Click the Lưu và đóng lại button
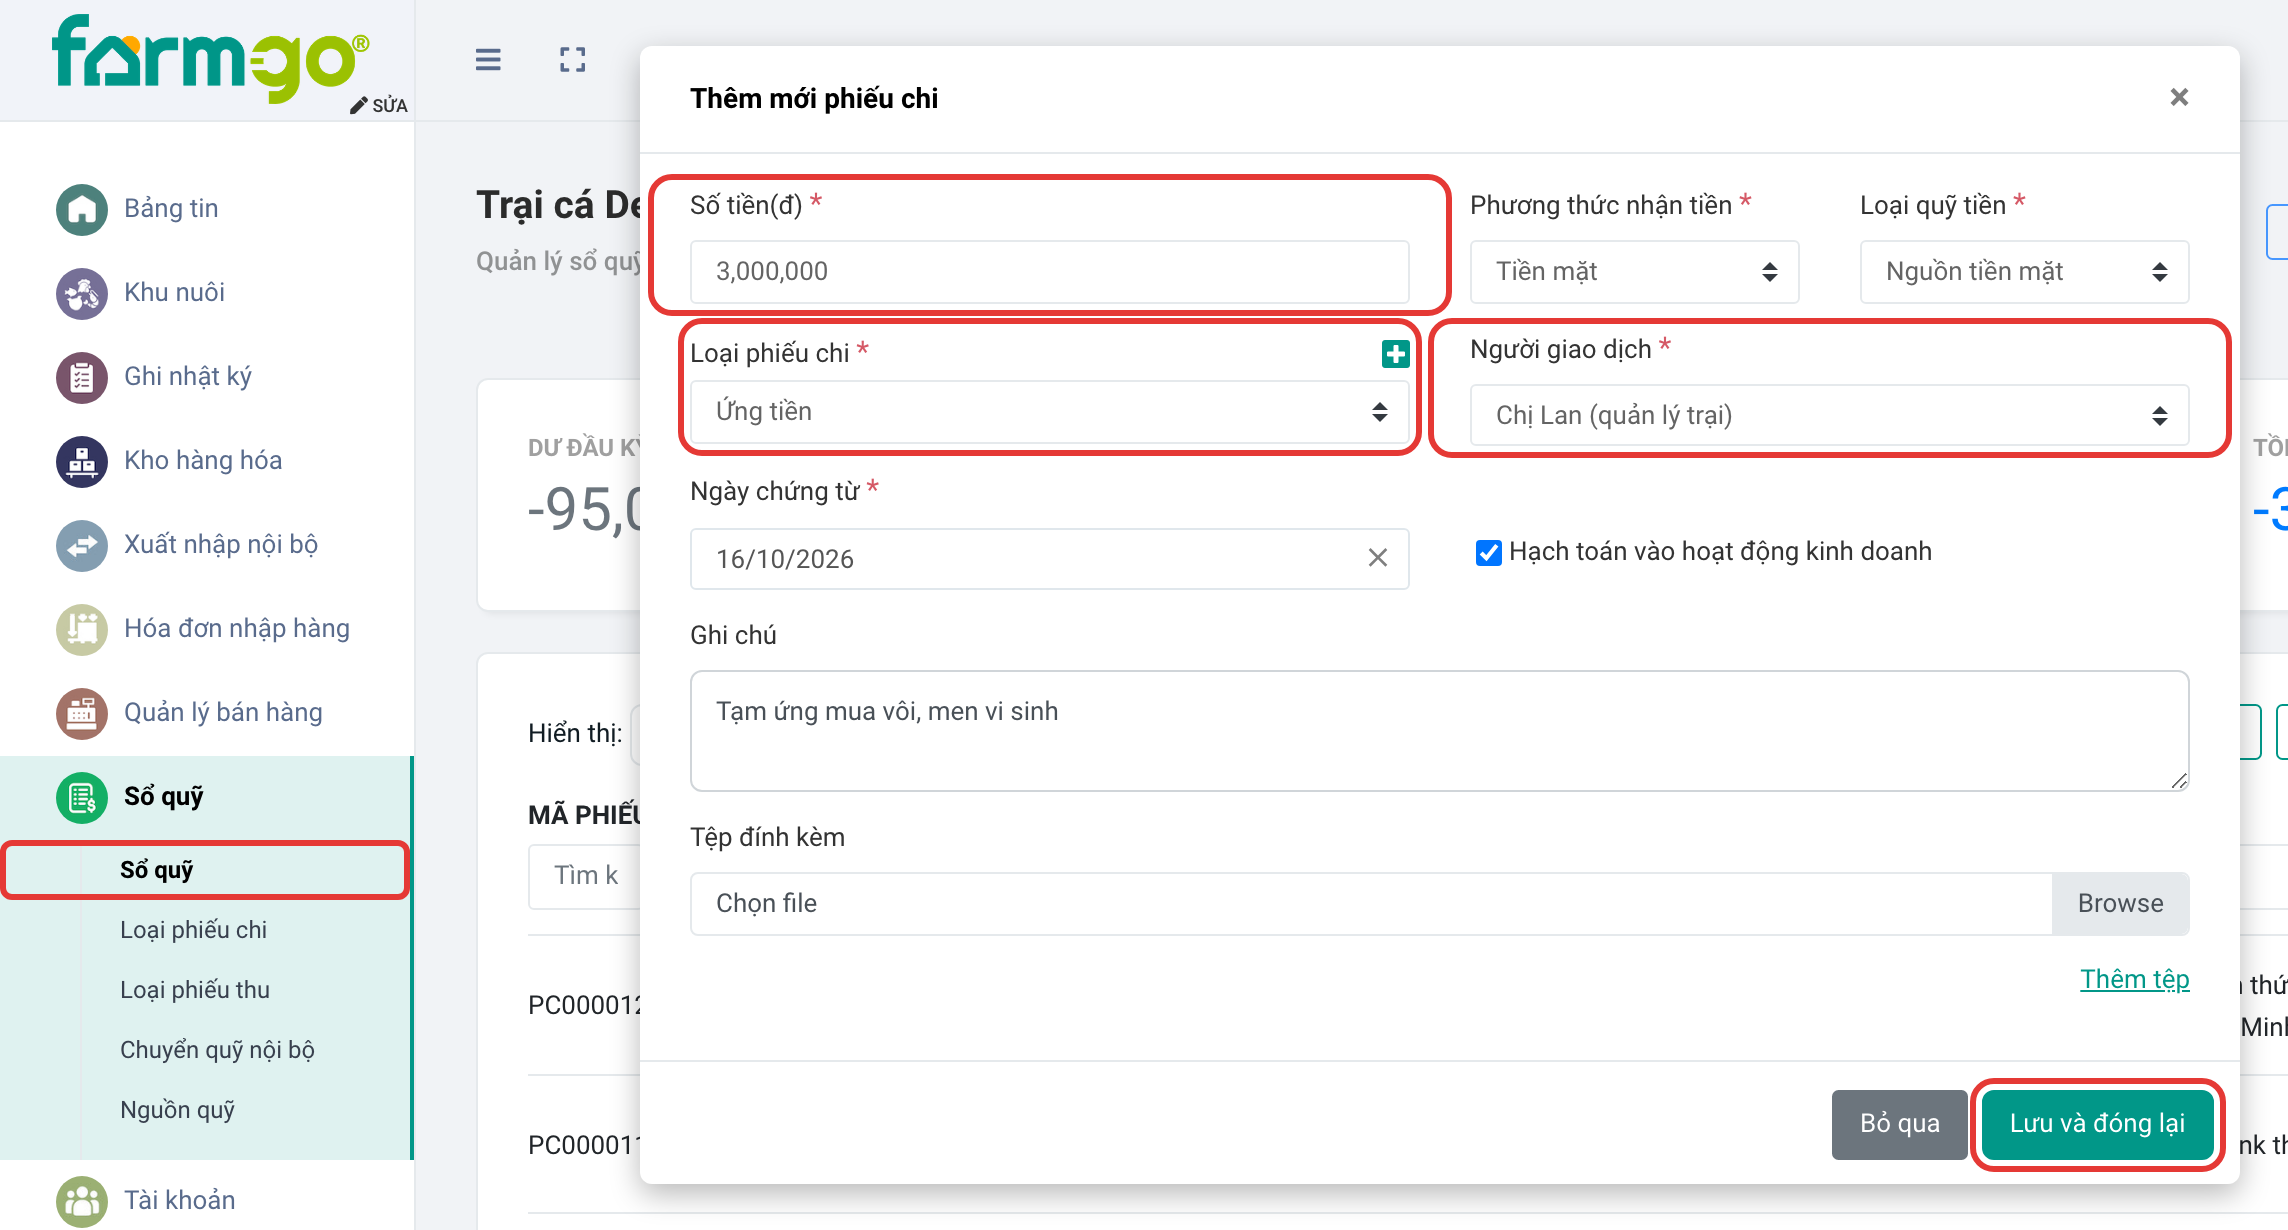Screen dimensions: 2288x1230 [2097, 1124]
